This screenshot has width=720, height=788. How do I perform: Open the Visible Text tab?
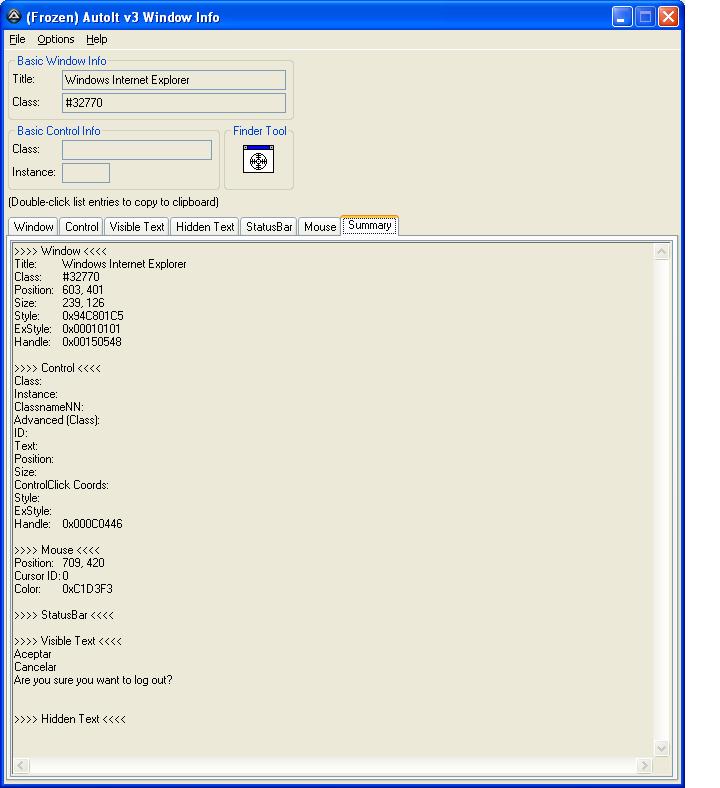coord(137,227)
